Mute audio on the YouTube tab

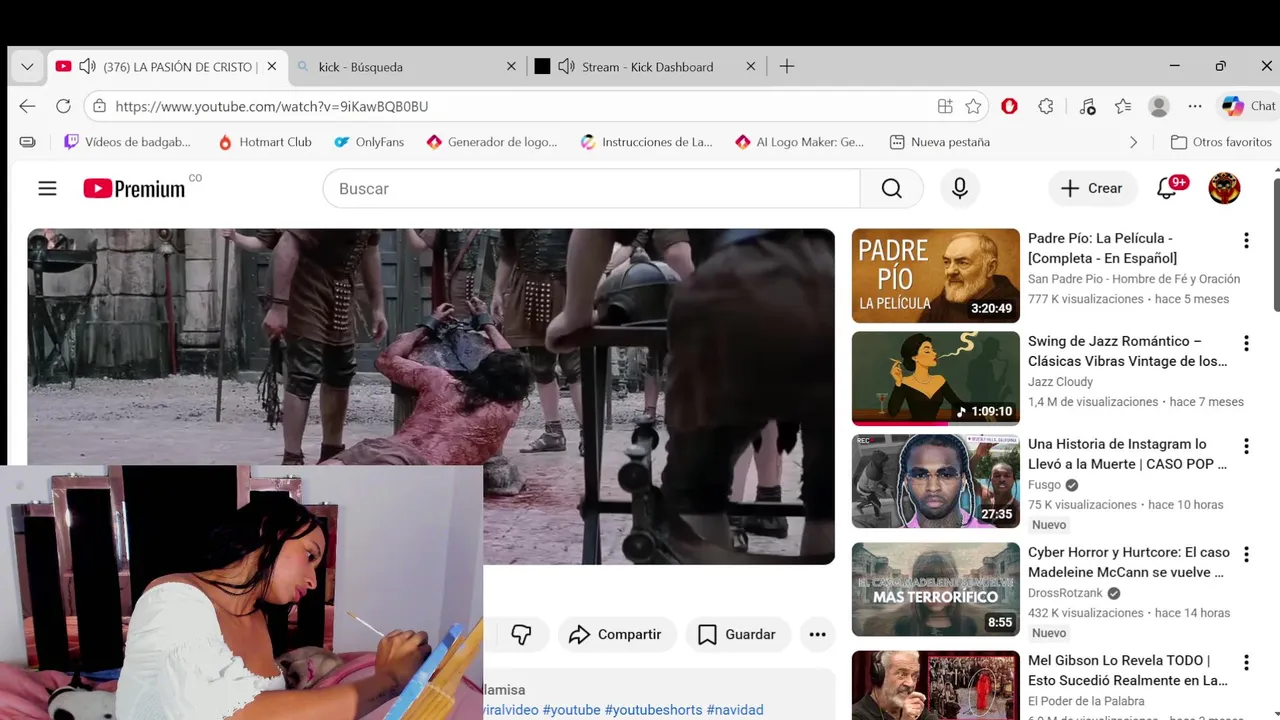[87, 67]
